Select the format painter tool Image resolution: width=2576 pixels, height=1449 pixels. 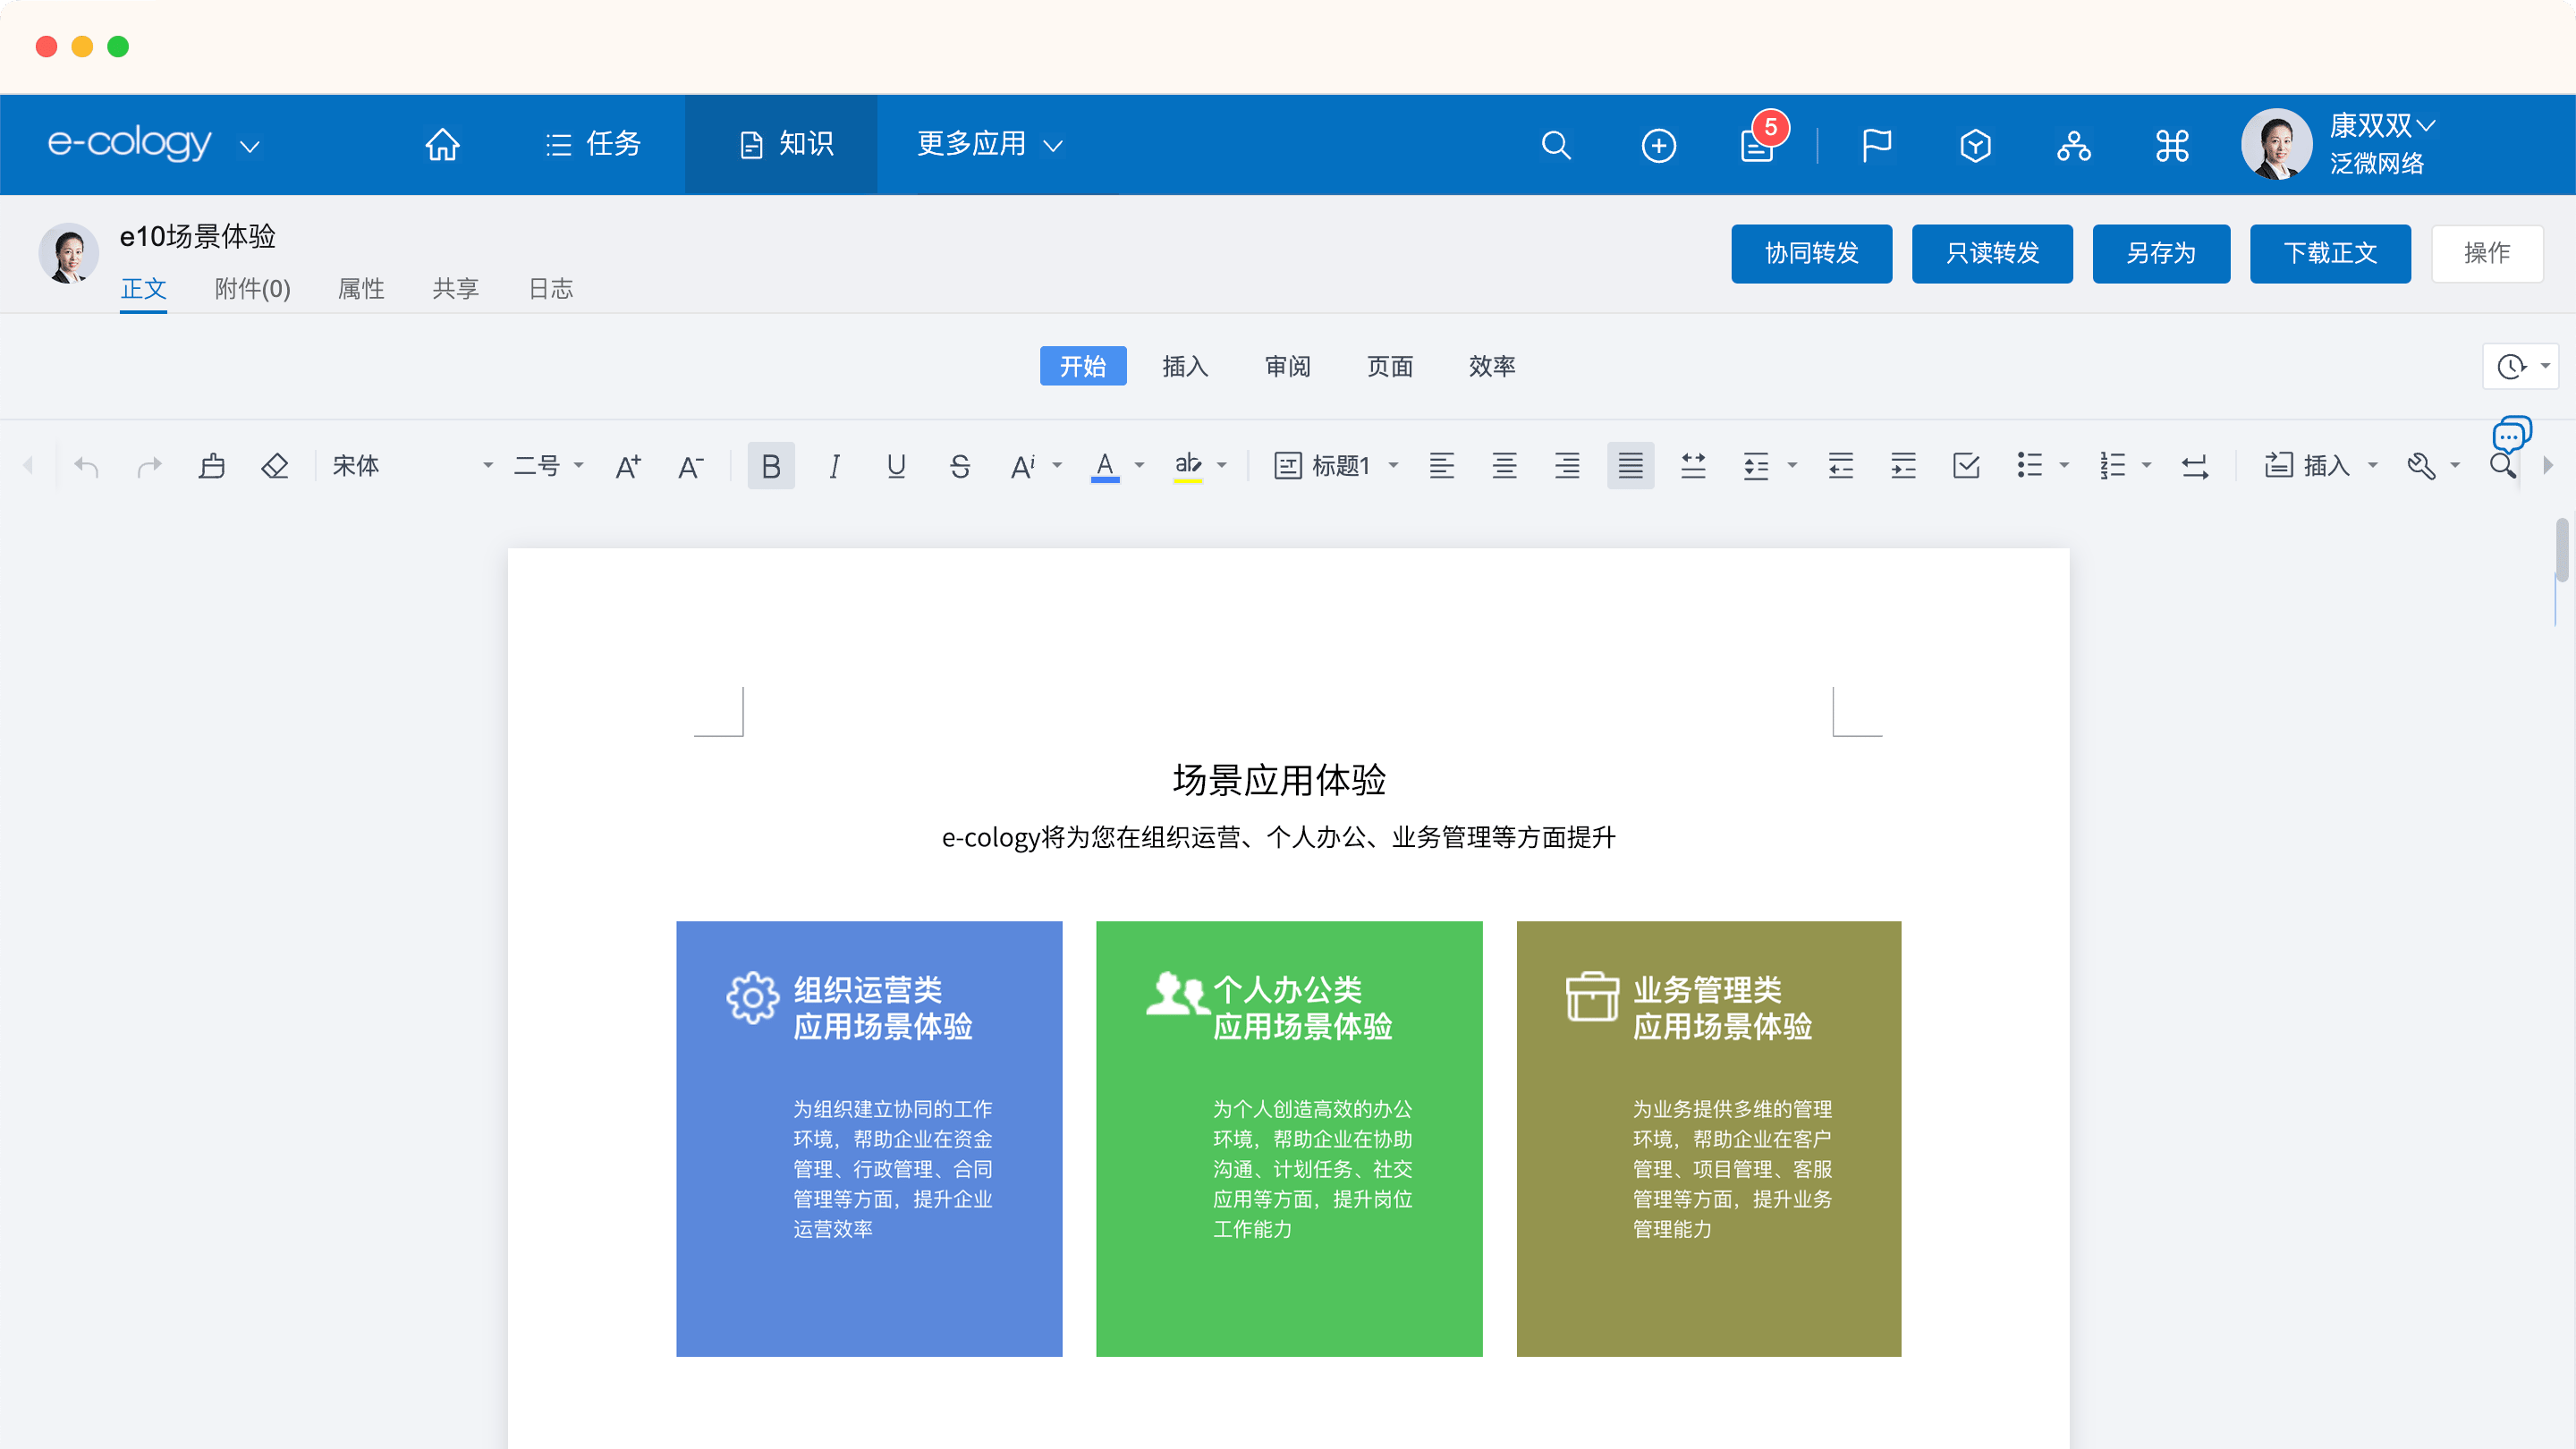[x=212, y=466]
